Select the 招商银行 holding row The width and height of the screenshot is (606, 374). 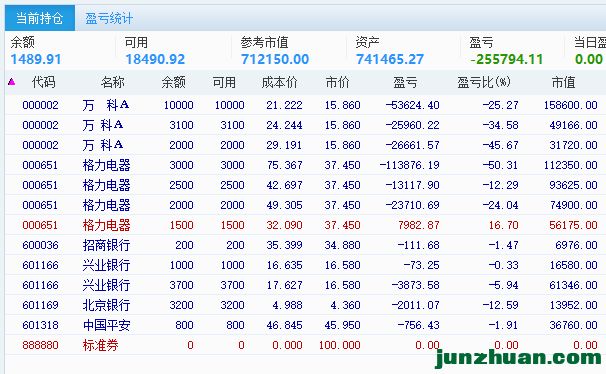305,245
